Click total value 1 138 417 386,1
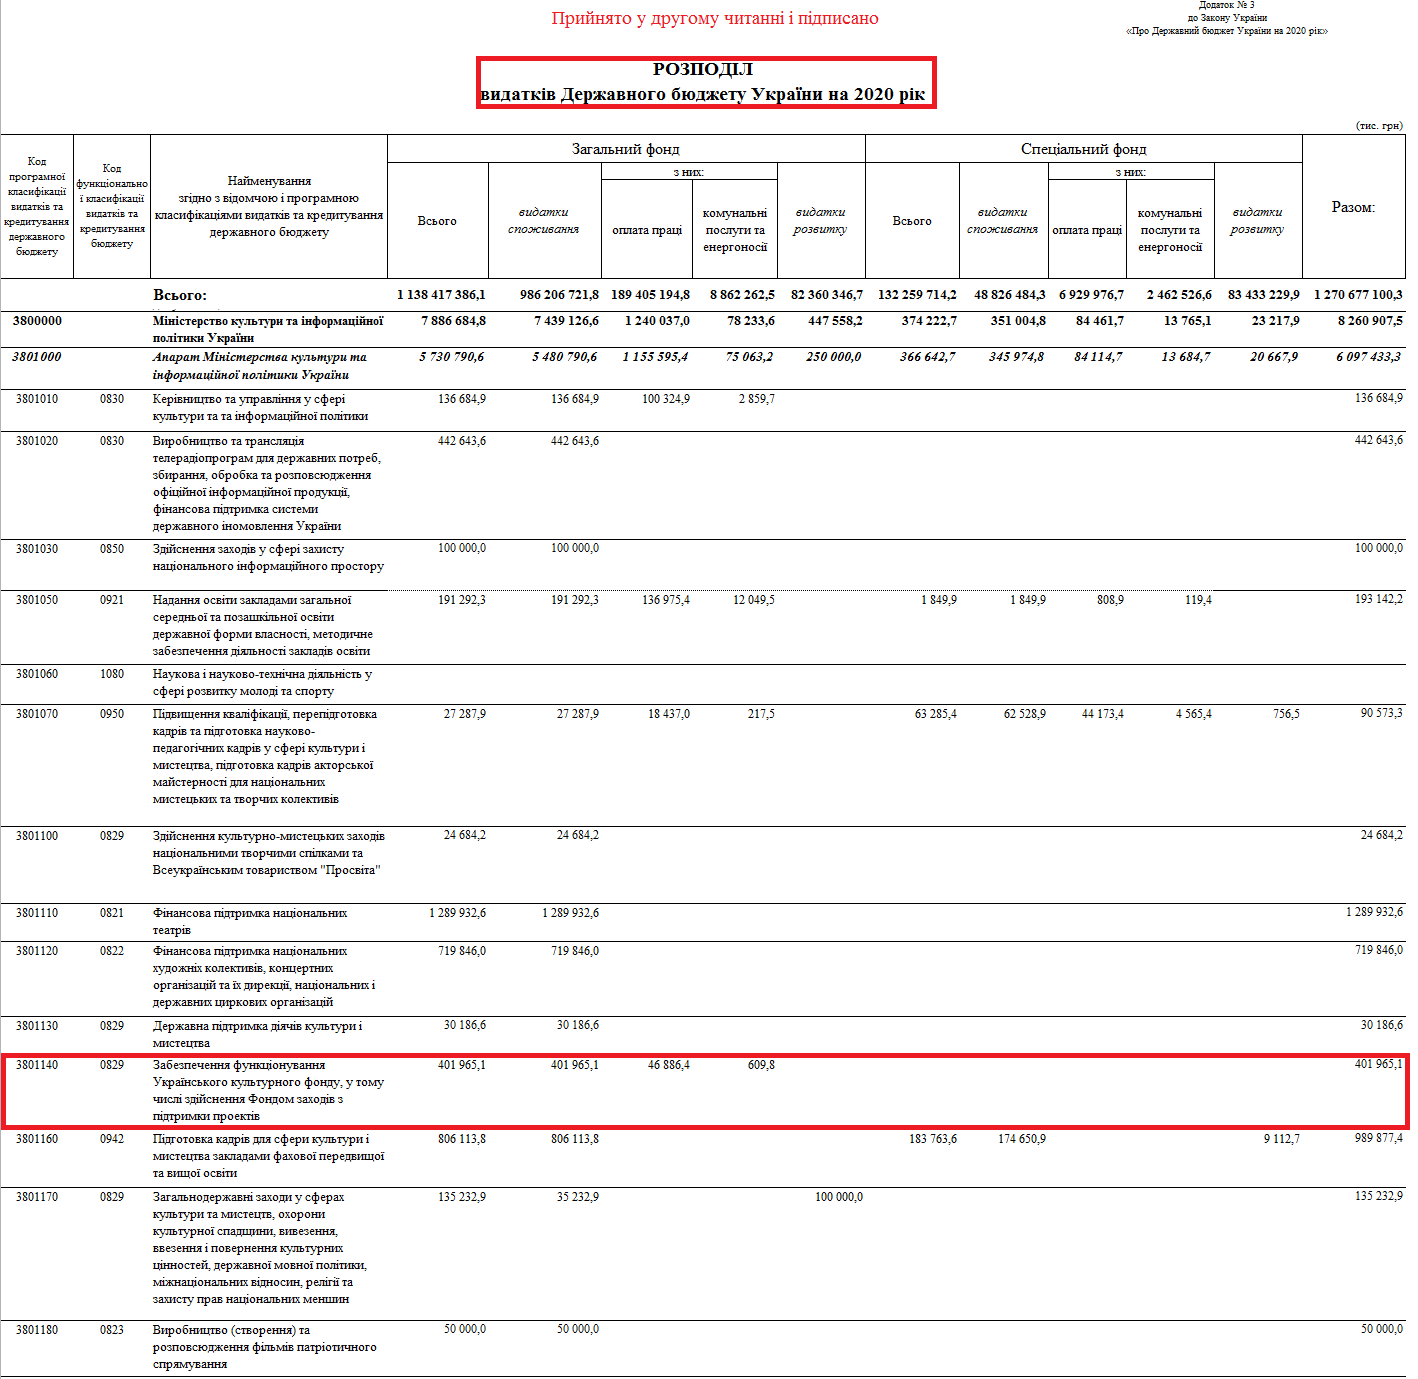Viewport: 1418px width, 1379px height. [x=441, y=295]
